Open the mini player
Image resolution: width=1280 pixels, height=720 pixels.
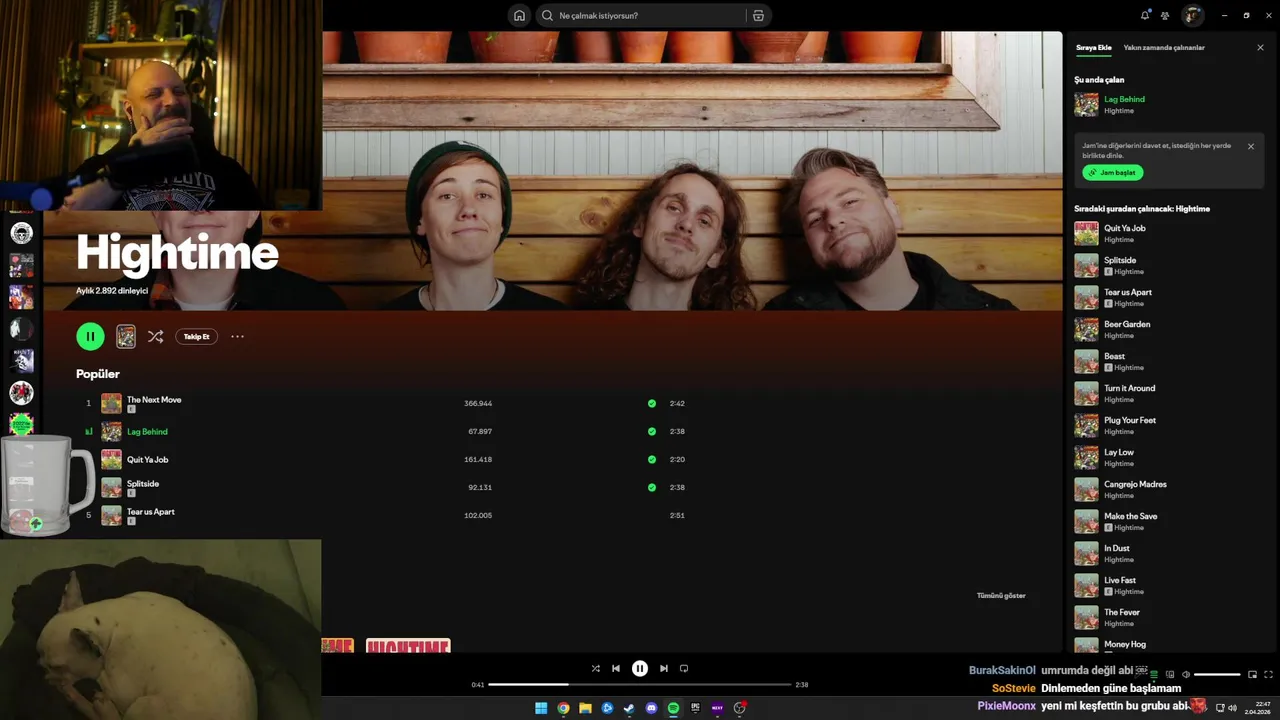coord(1252,674)
